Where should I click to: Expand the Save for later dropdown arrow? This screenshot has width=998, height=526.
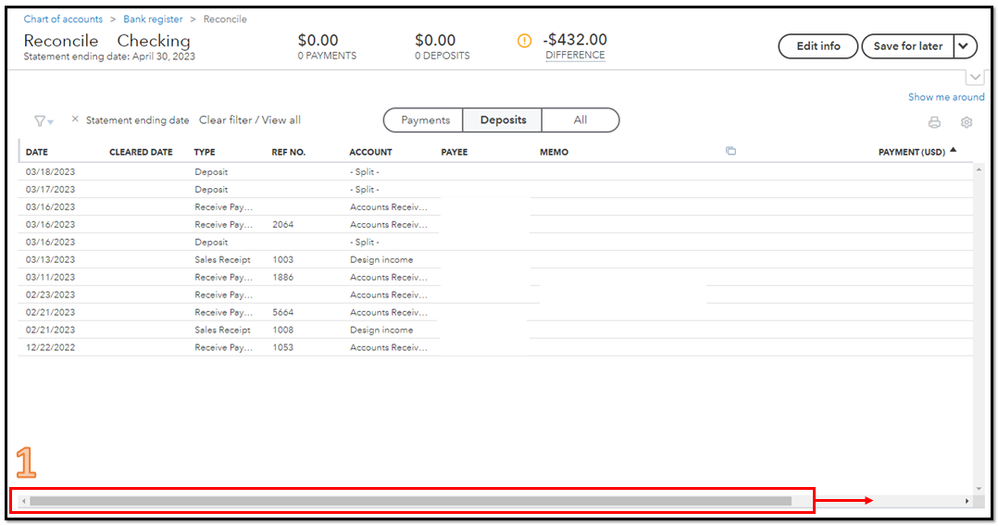(964, 46)
